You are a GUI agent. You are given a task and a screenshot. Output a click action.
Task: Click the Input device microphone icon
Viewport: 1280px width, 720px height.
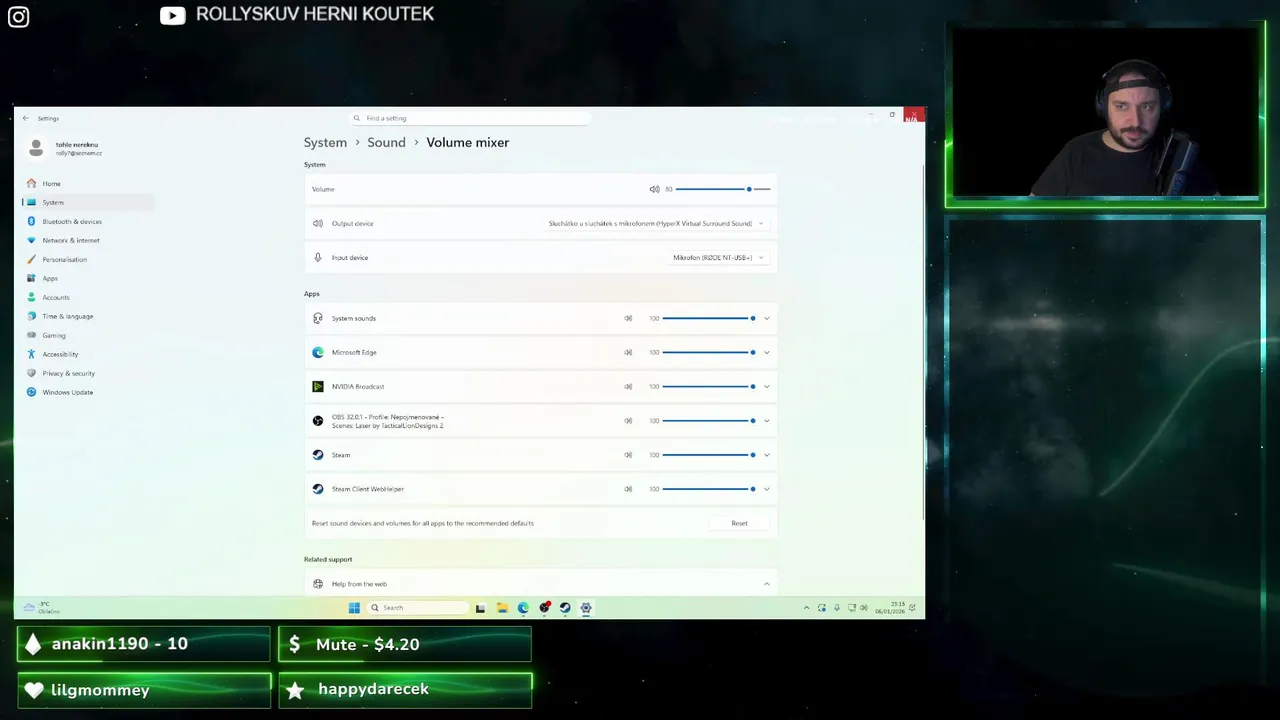pyautogui.click(x=318, y=257)
